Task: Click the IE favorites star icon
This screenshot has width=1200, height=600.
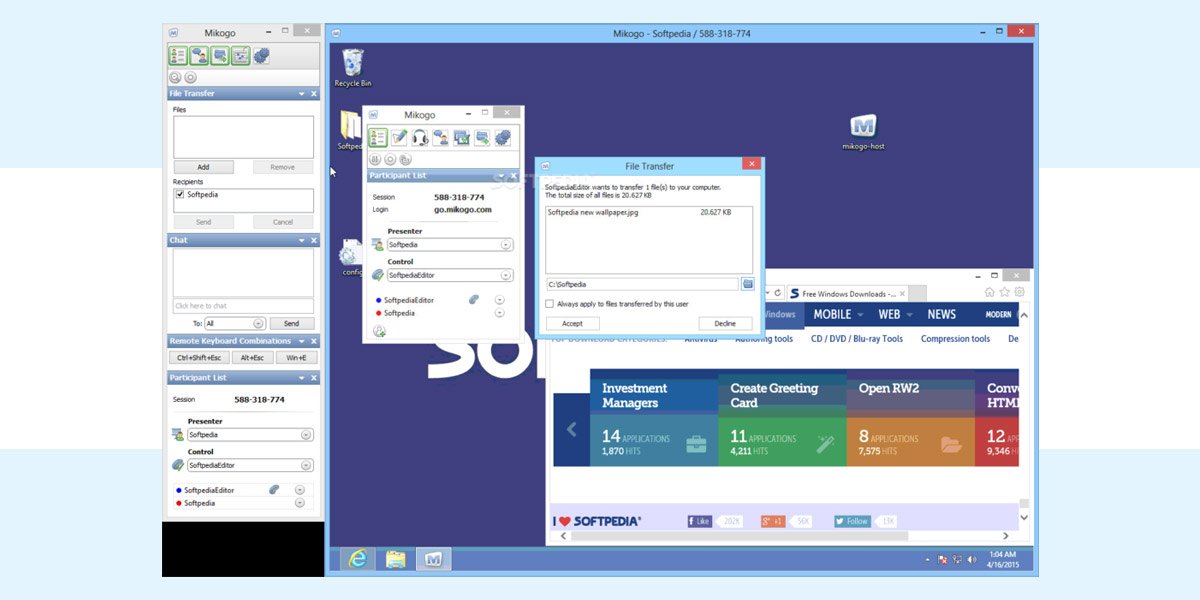Action: 1004,292
